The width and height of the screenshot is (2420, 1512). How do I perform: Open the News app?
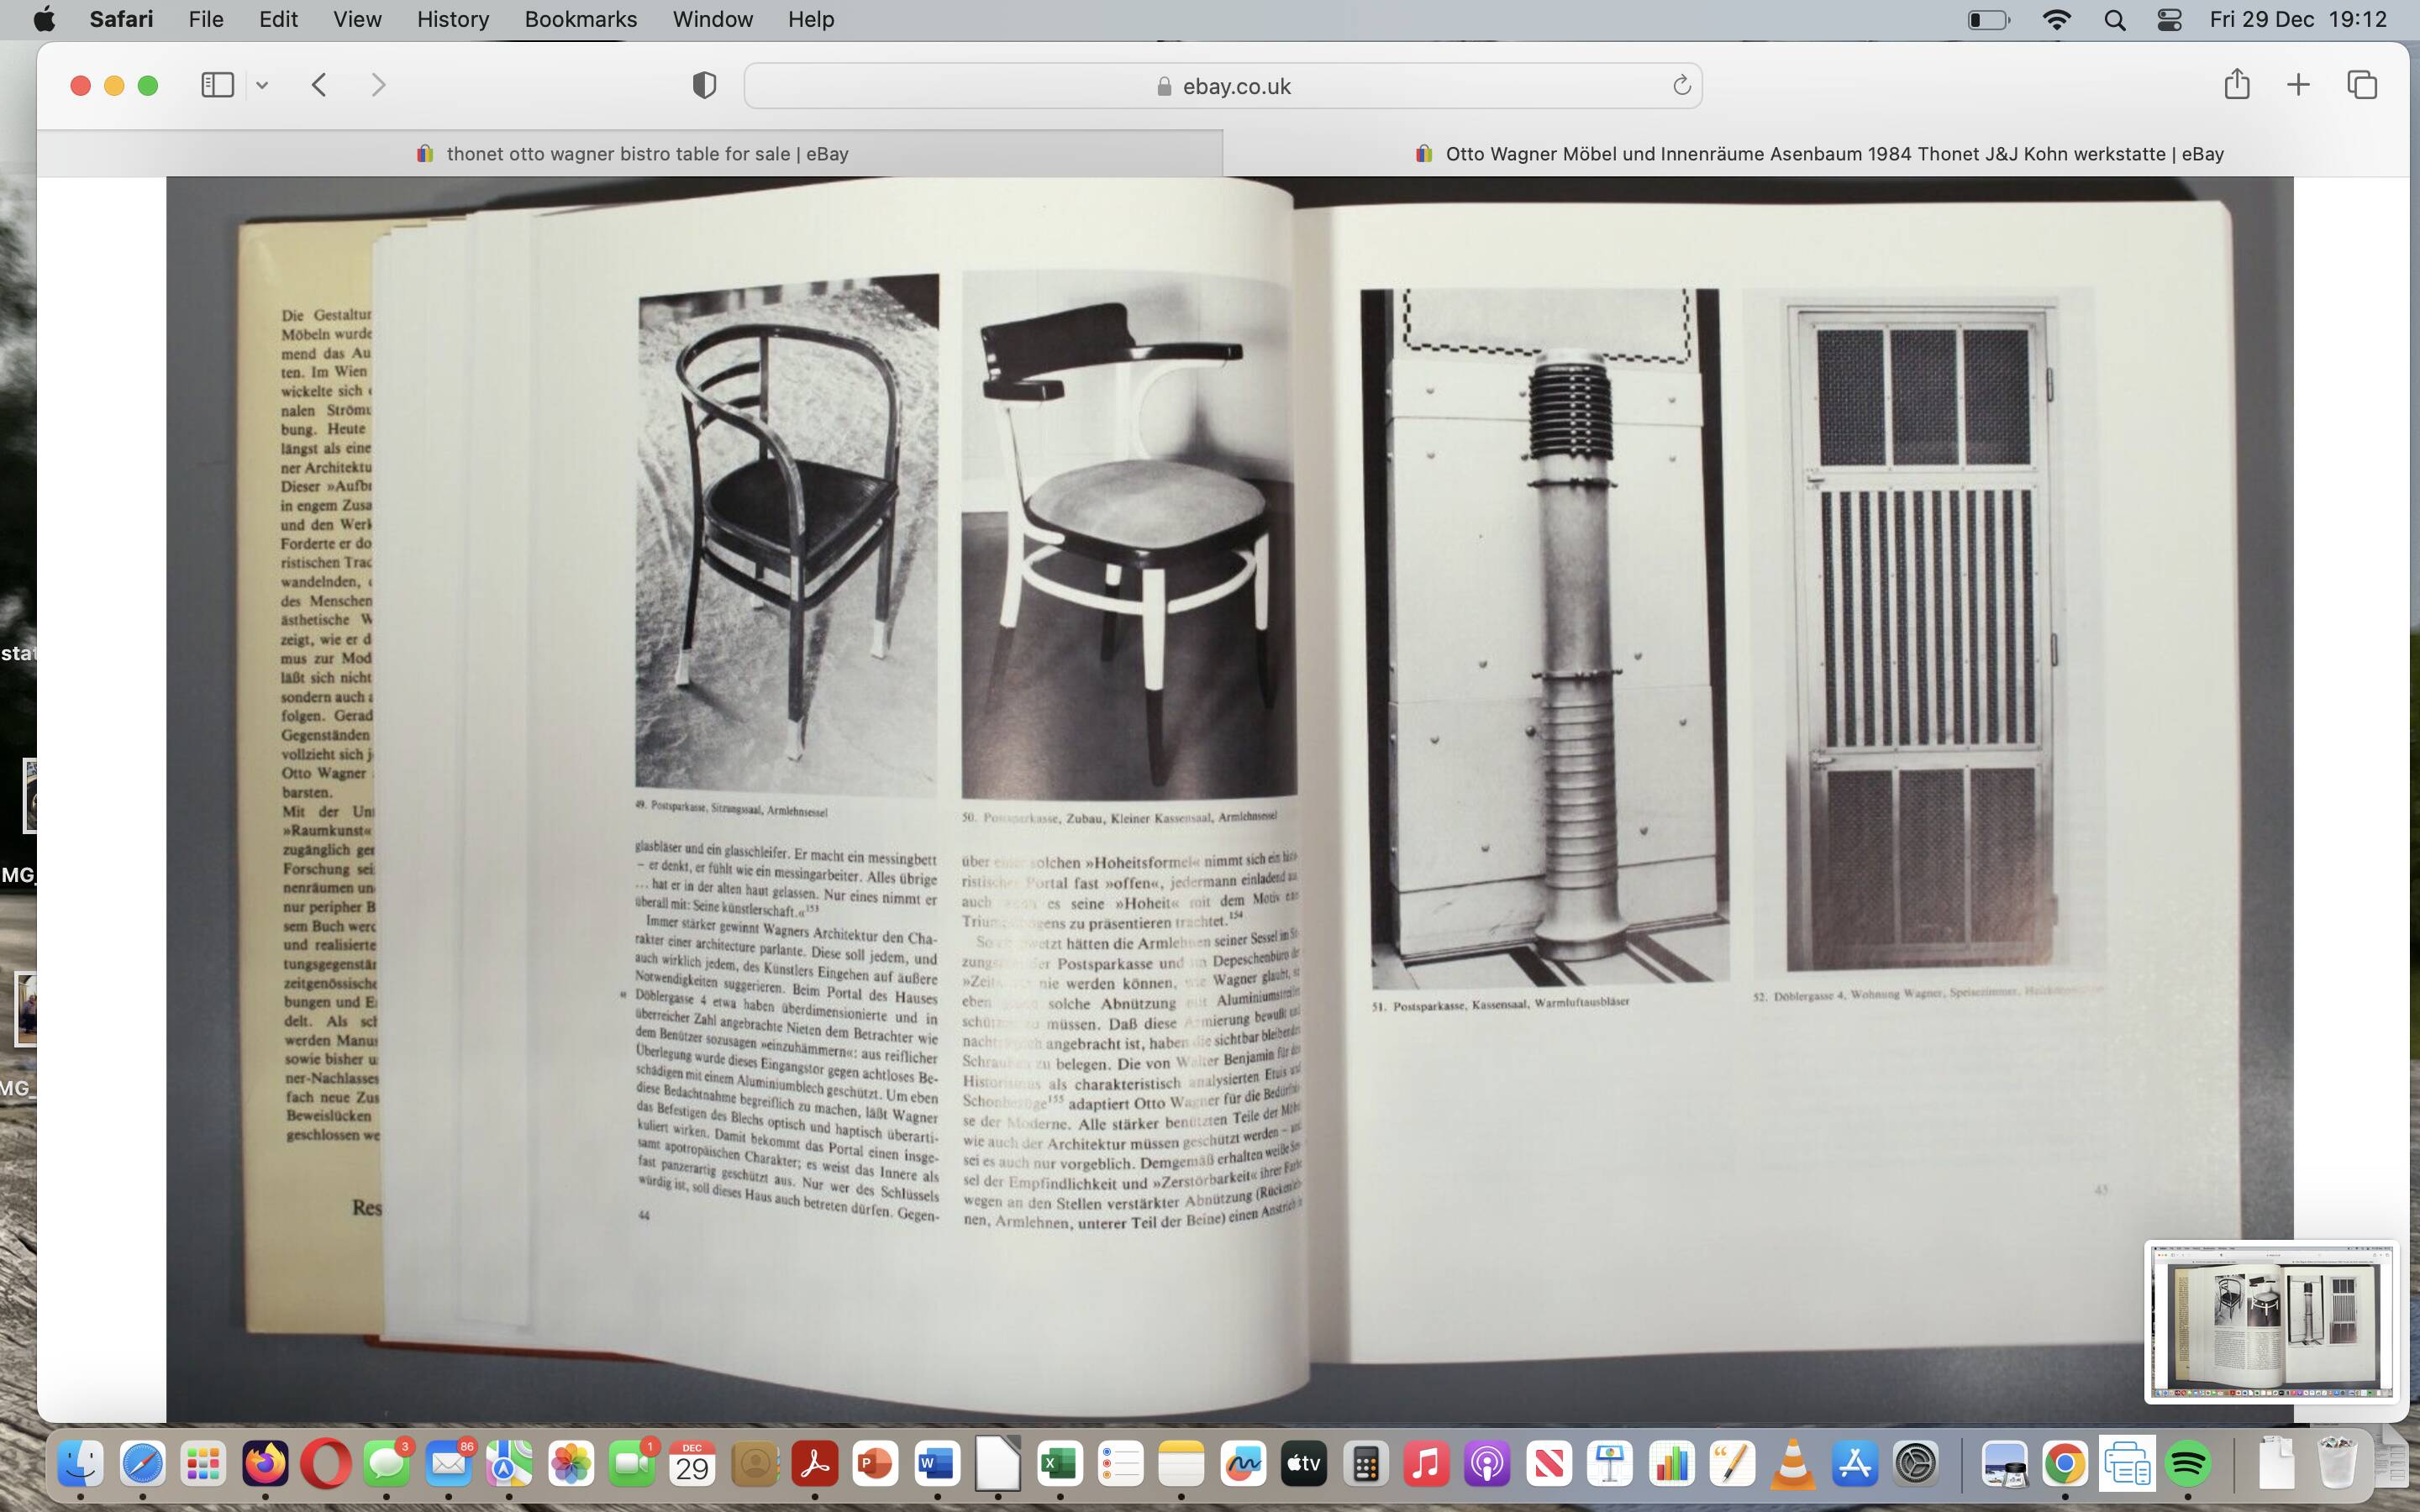click(1549, 1465)
